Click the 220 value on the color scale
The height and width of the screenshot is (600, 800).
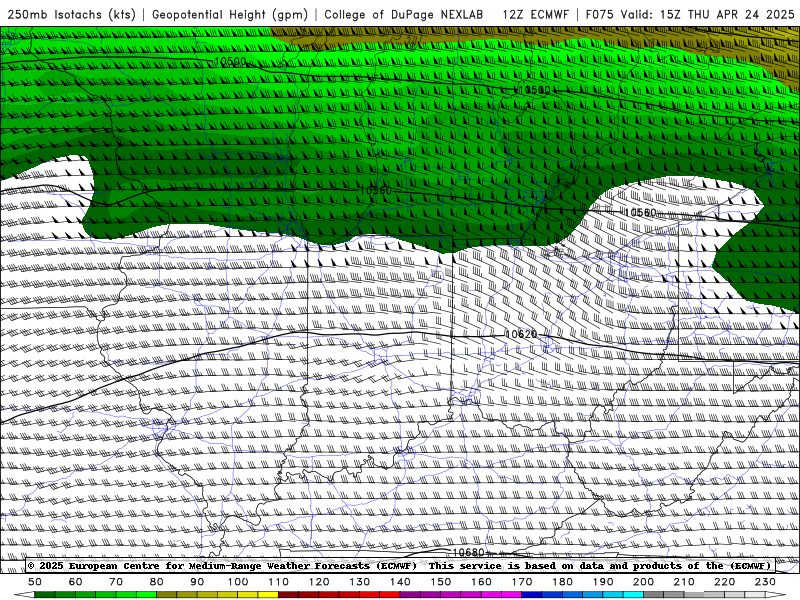[724, 582]
